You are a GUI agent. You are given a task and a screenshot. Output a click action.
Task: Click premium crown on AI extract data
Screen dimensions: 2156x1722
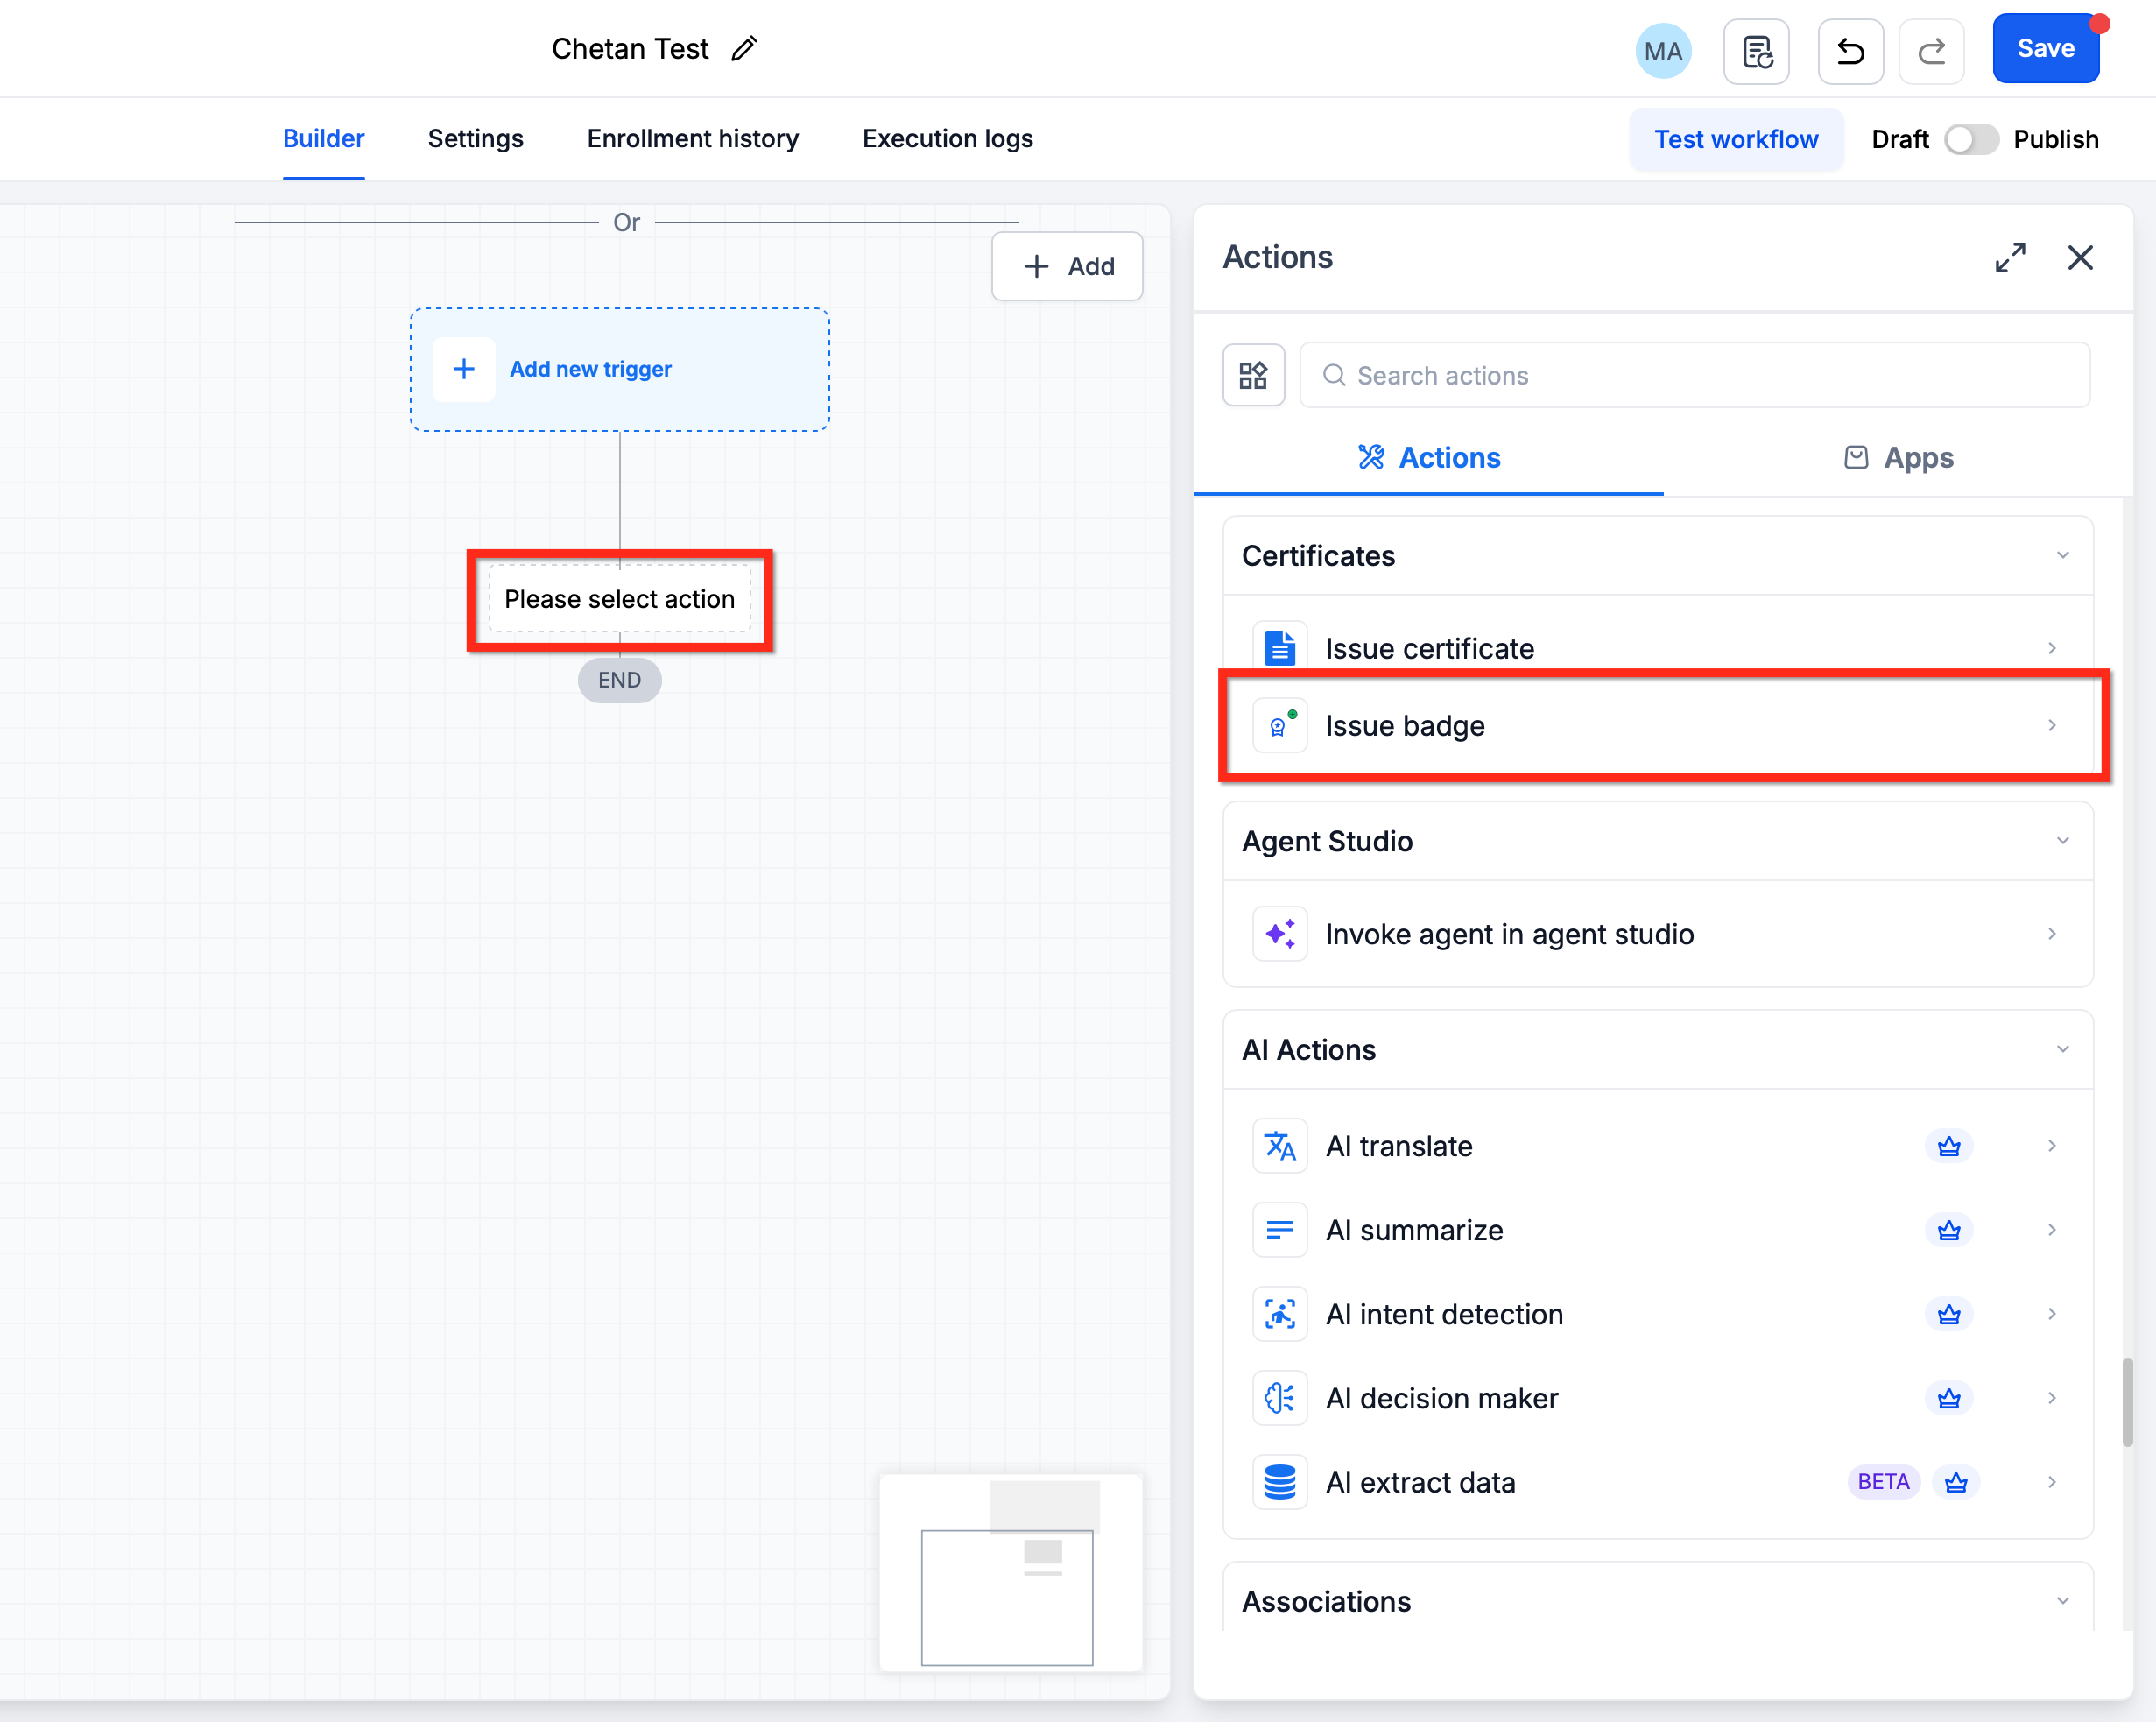pos(1956,1483)
